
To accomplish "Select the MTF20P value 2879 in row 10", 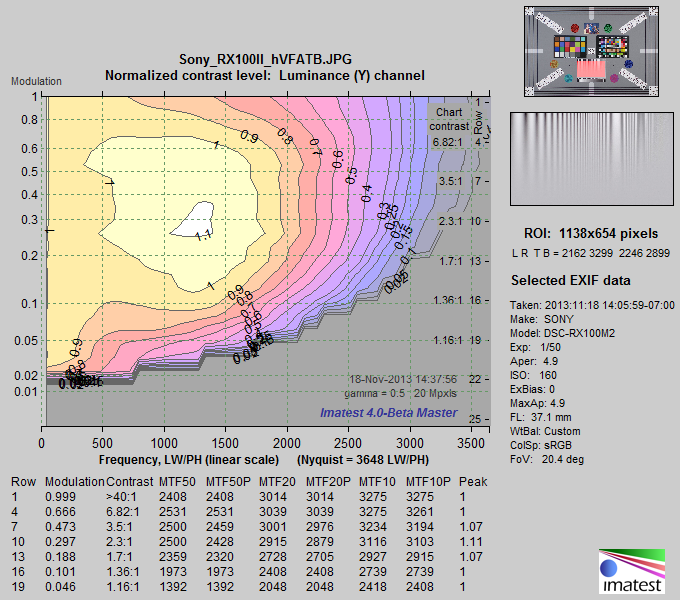I will (x=320, y=542).
